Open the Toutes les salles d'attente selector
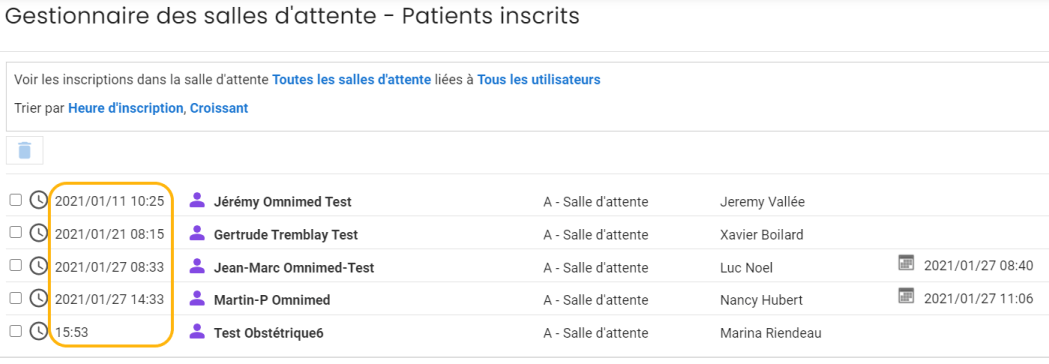This screenshot has width=1049, height=364. coord(351,80)
